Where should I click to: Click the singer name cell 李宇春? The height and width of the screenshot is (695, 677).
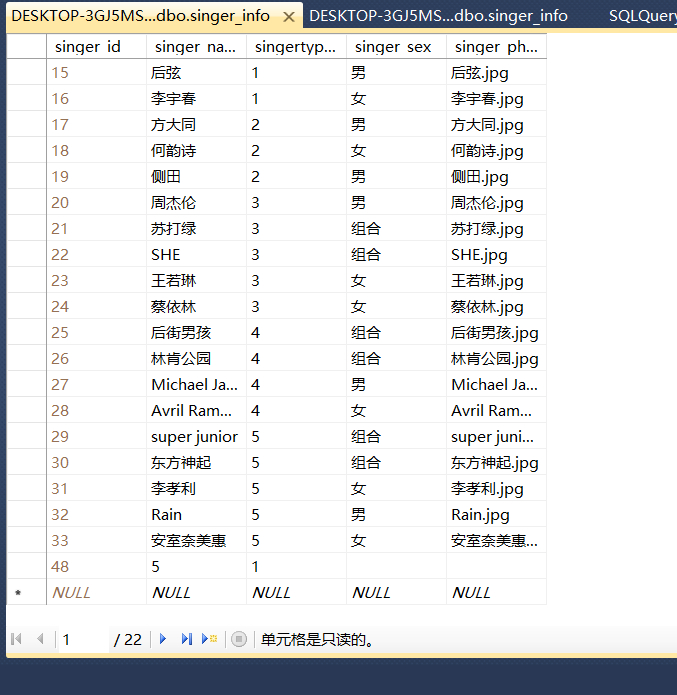[196, 98]
